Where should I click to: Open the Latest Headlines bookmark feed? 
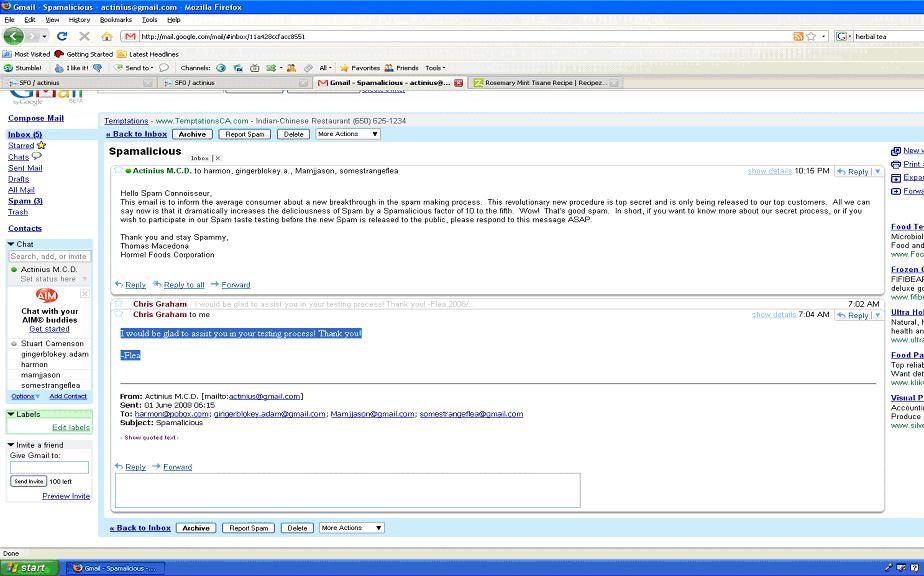(148, 54)
